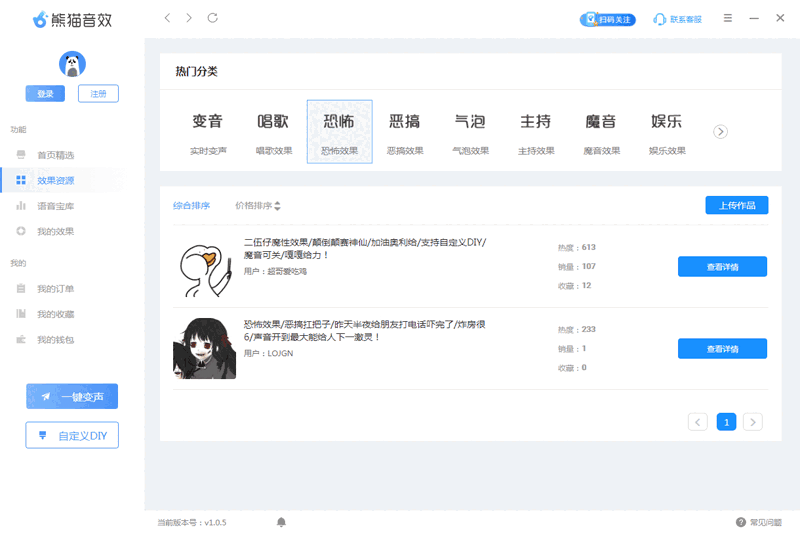The width and height of the screenshot is (800, 533).
Task: Select the 魔音 category
Action: coord(602,132)
